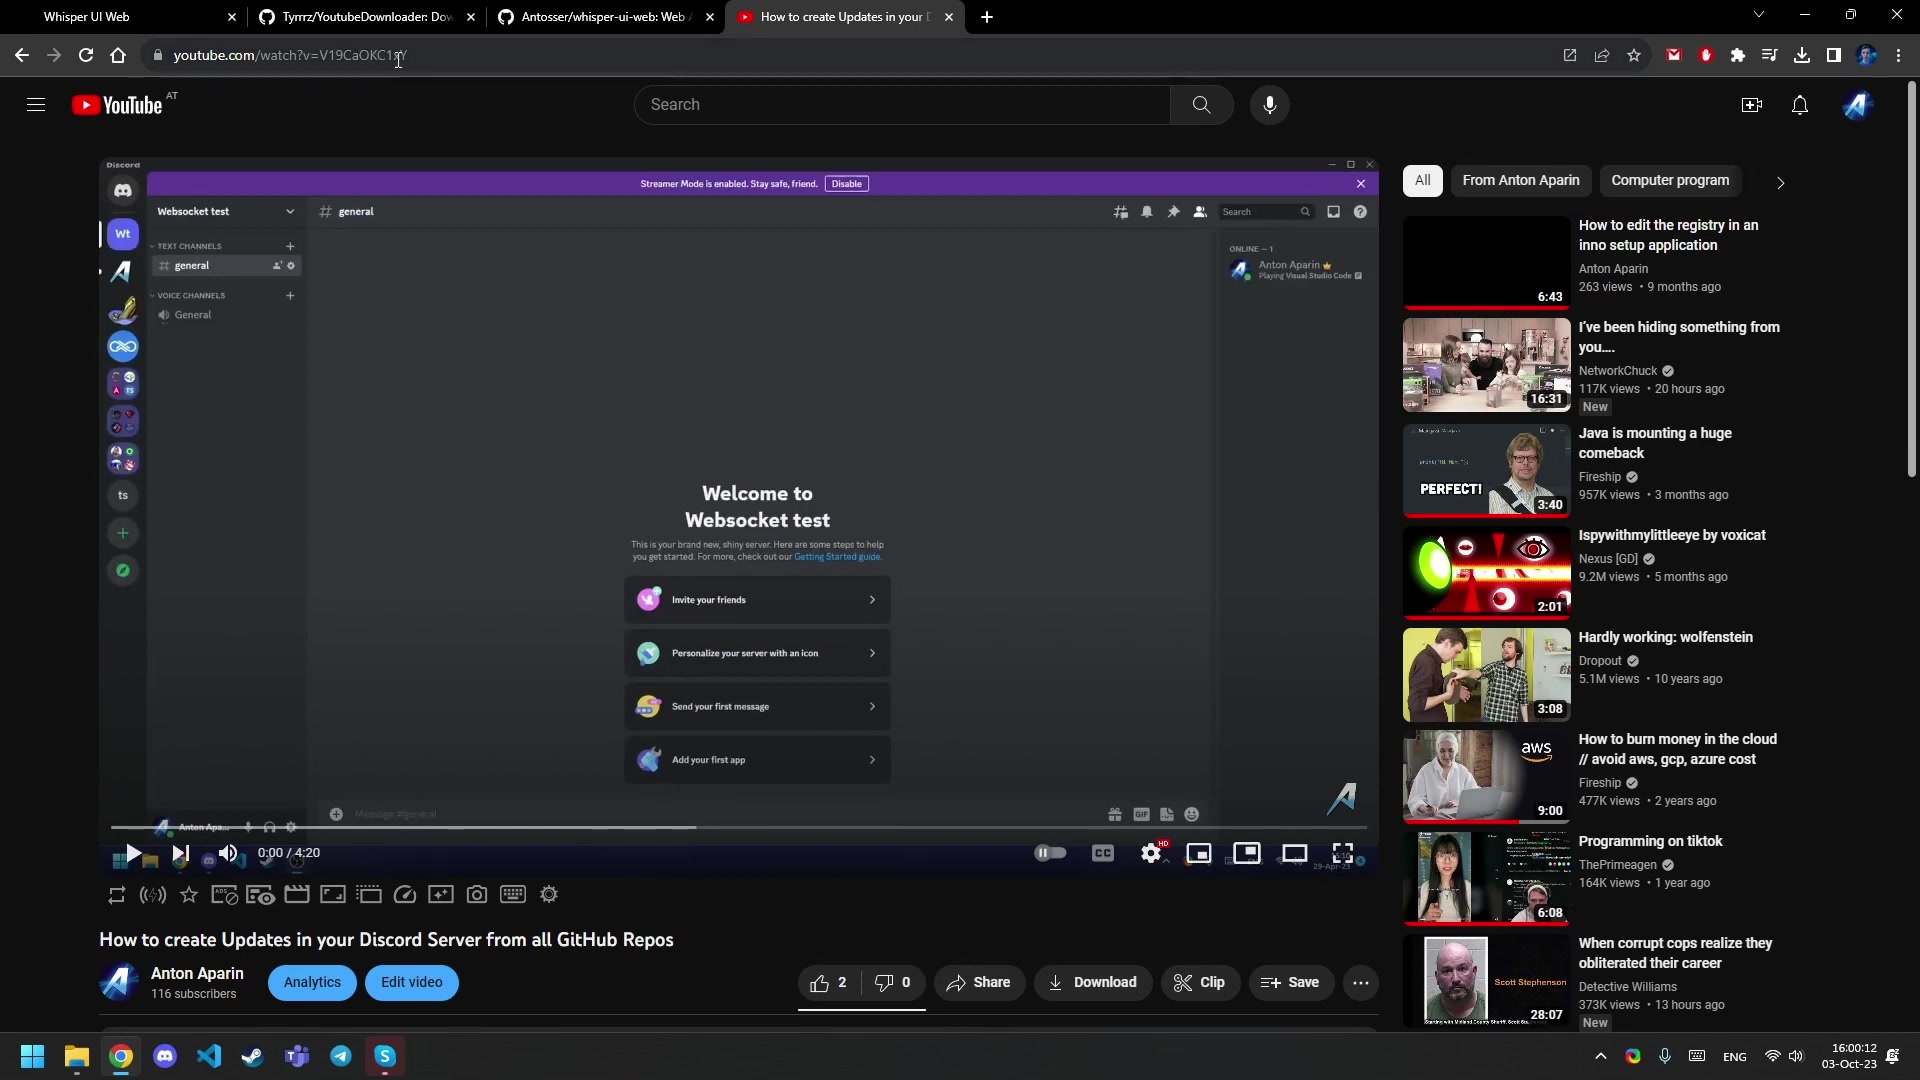Open the more actions menu next to Save

pos(1361,983)
